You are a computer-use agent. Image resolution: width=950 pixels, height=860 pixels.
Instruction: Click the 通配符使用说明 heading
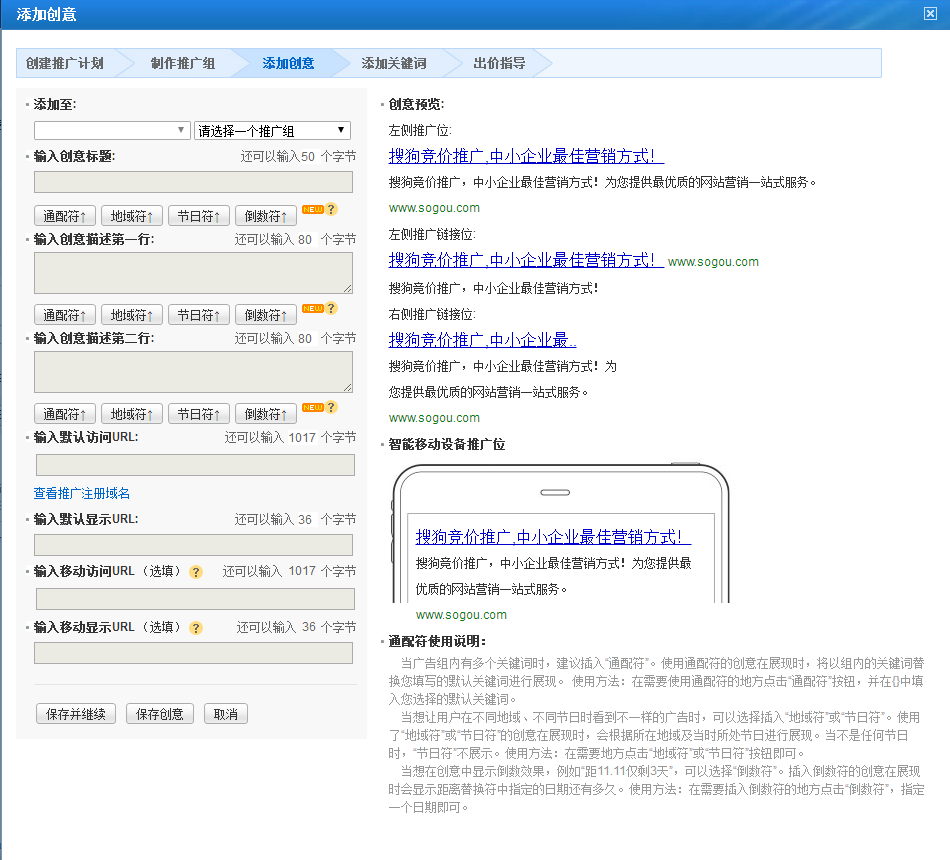pos(437,641)
